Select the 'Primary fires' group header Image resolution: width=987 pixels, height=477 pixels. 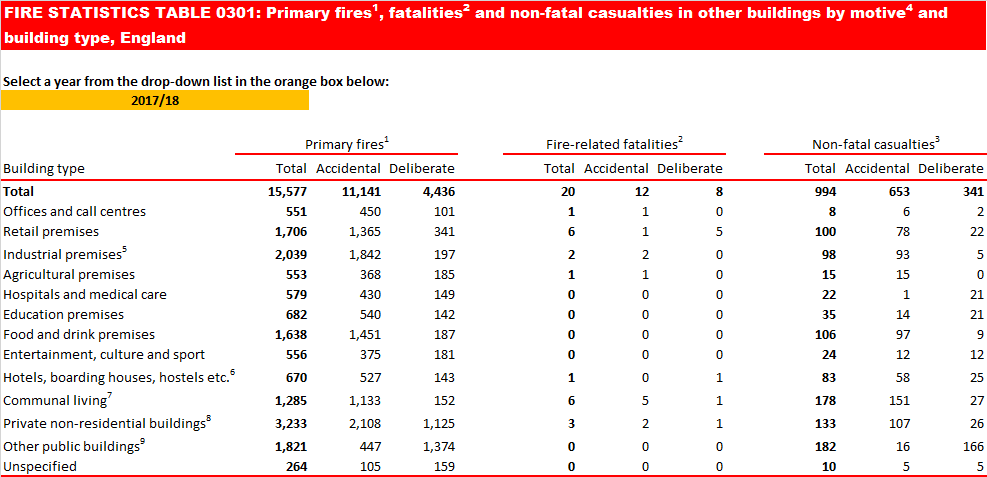tap(347, 144)
